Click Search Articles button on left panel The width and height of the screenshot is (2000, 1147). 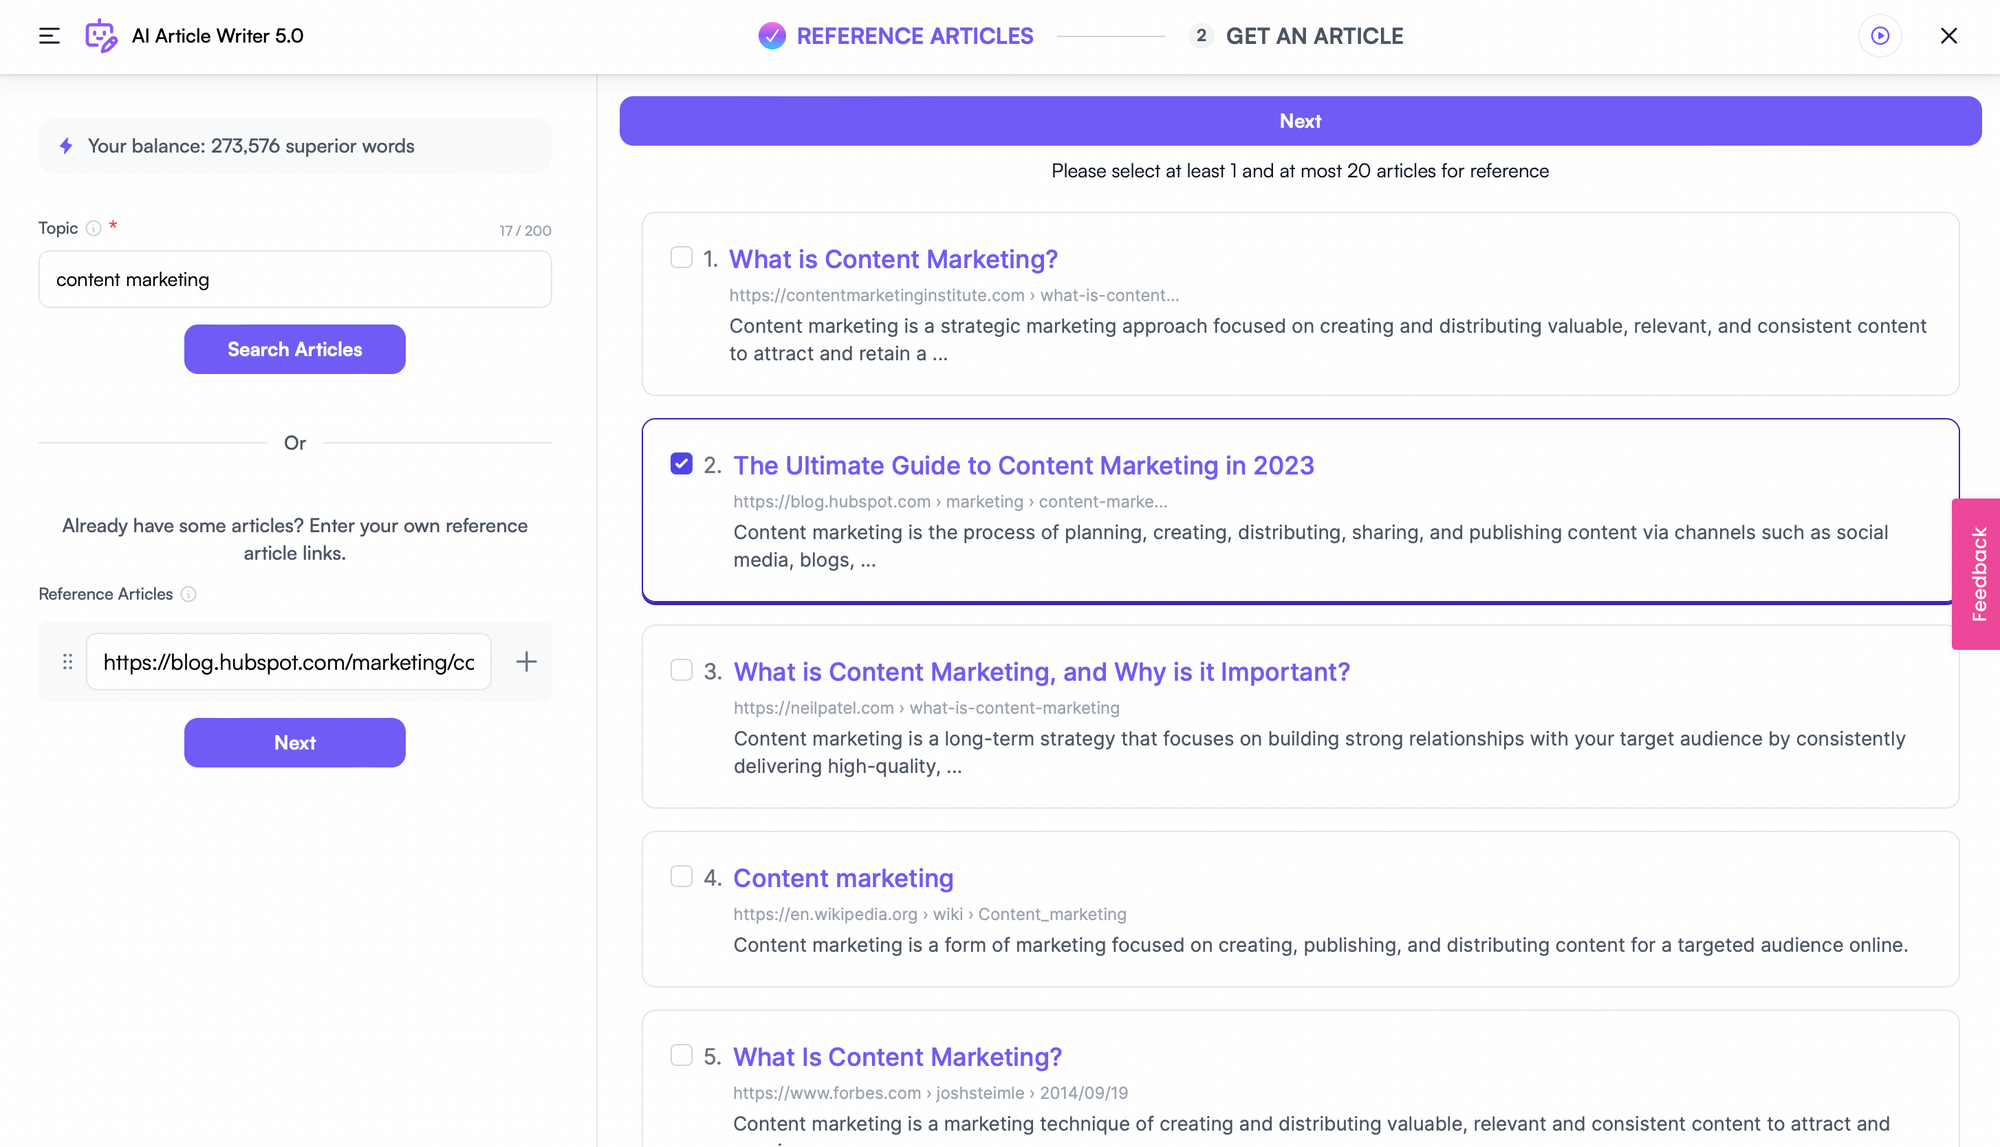(x=295, y=349)
